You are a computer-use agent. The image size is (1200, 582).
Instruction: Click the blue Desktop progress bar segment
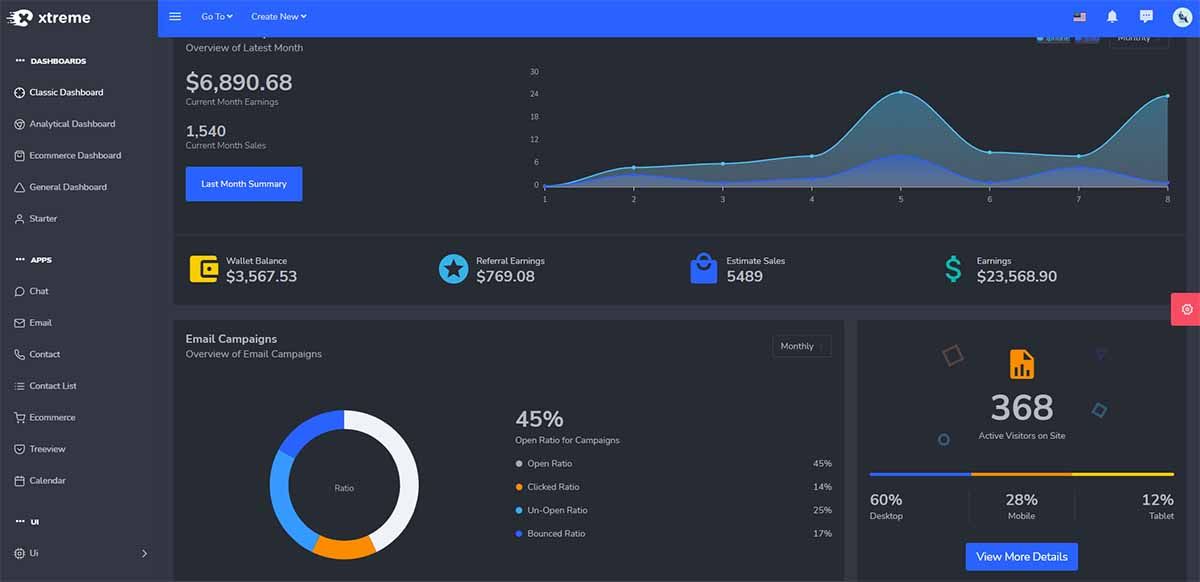(920, 474)
